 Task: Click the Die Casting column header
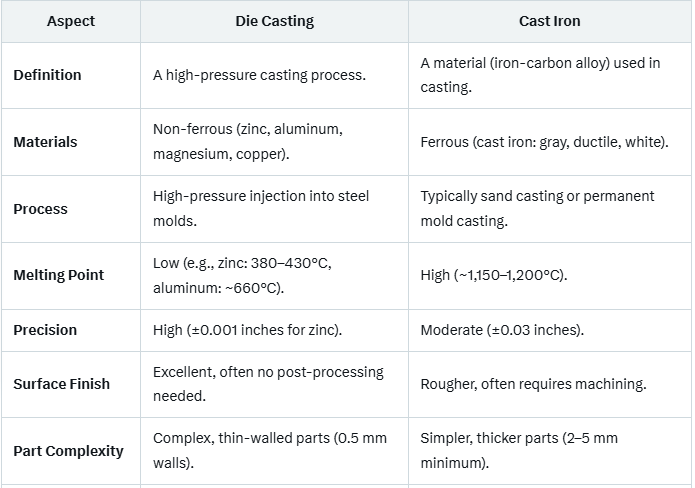tap(274, 21)
